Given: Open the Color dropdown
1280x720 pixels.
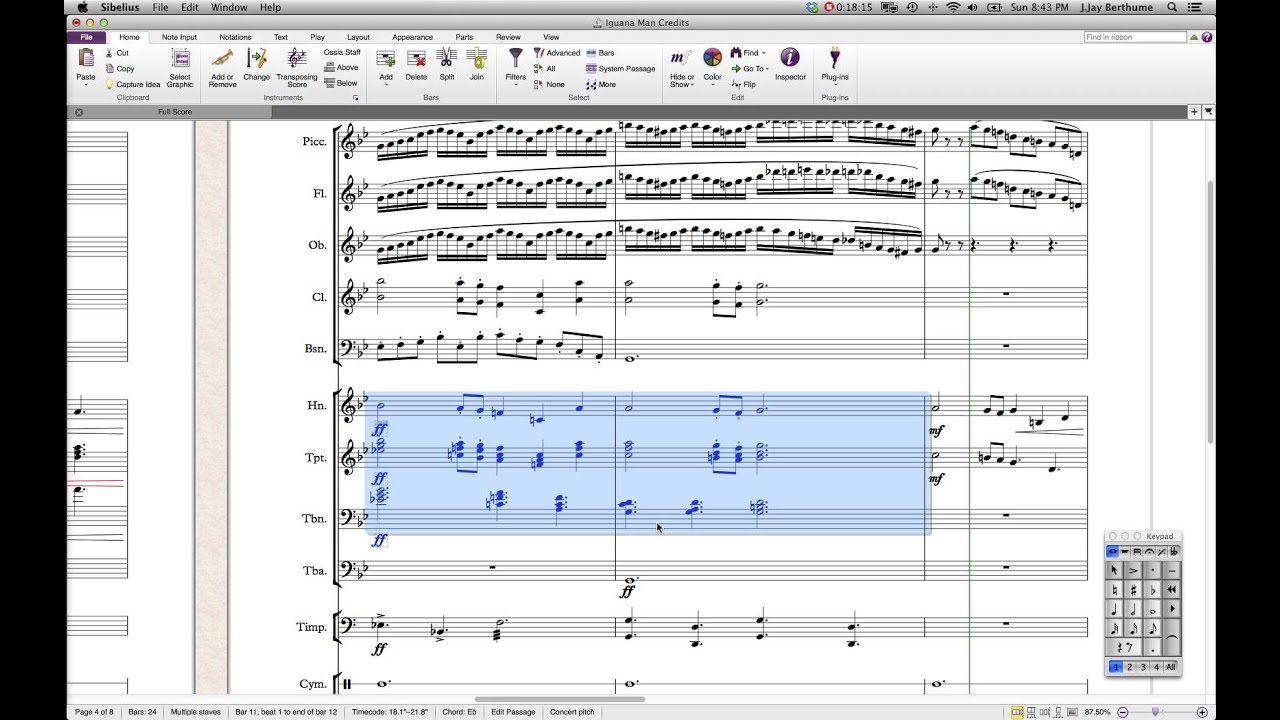Looking at the screenshot, I should pos(713,85).
